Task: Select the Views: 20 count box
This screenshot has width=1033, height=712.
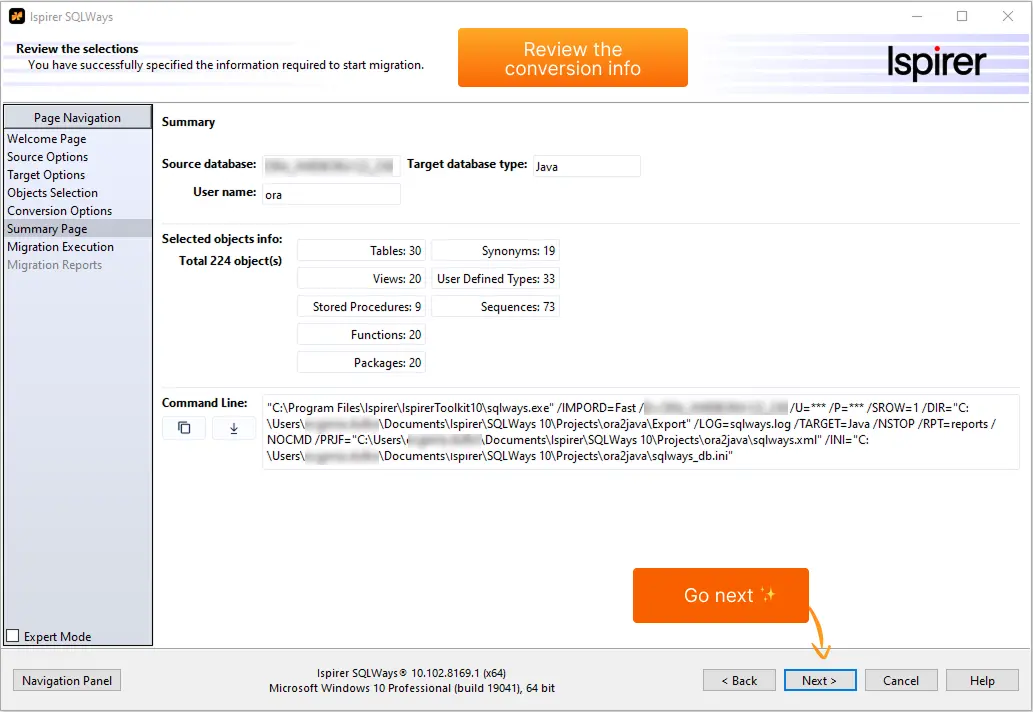Action: [x=361, y=279]
